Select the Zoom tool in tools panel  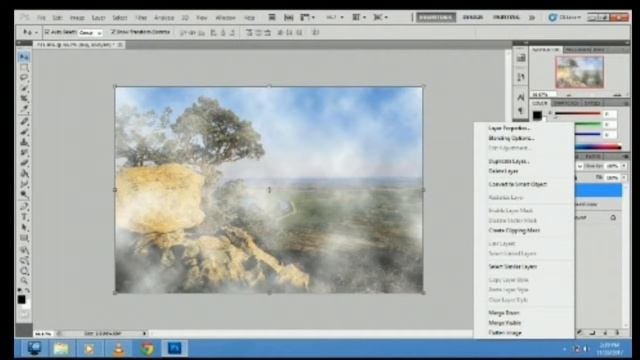pyautogui.click(x=24, y=280)
